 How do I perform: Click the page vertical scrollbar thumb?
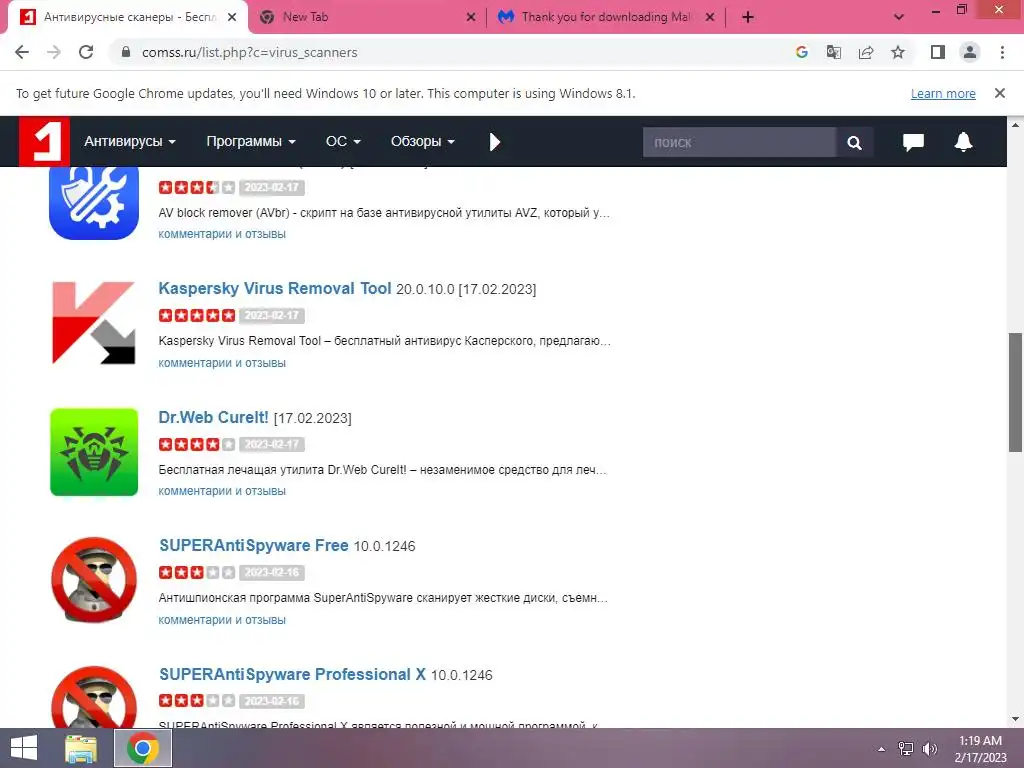[1016, 392]
